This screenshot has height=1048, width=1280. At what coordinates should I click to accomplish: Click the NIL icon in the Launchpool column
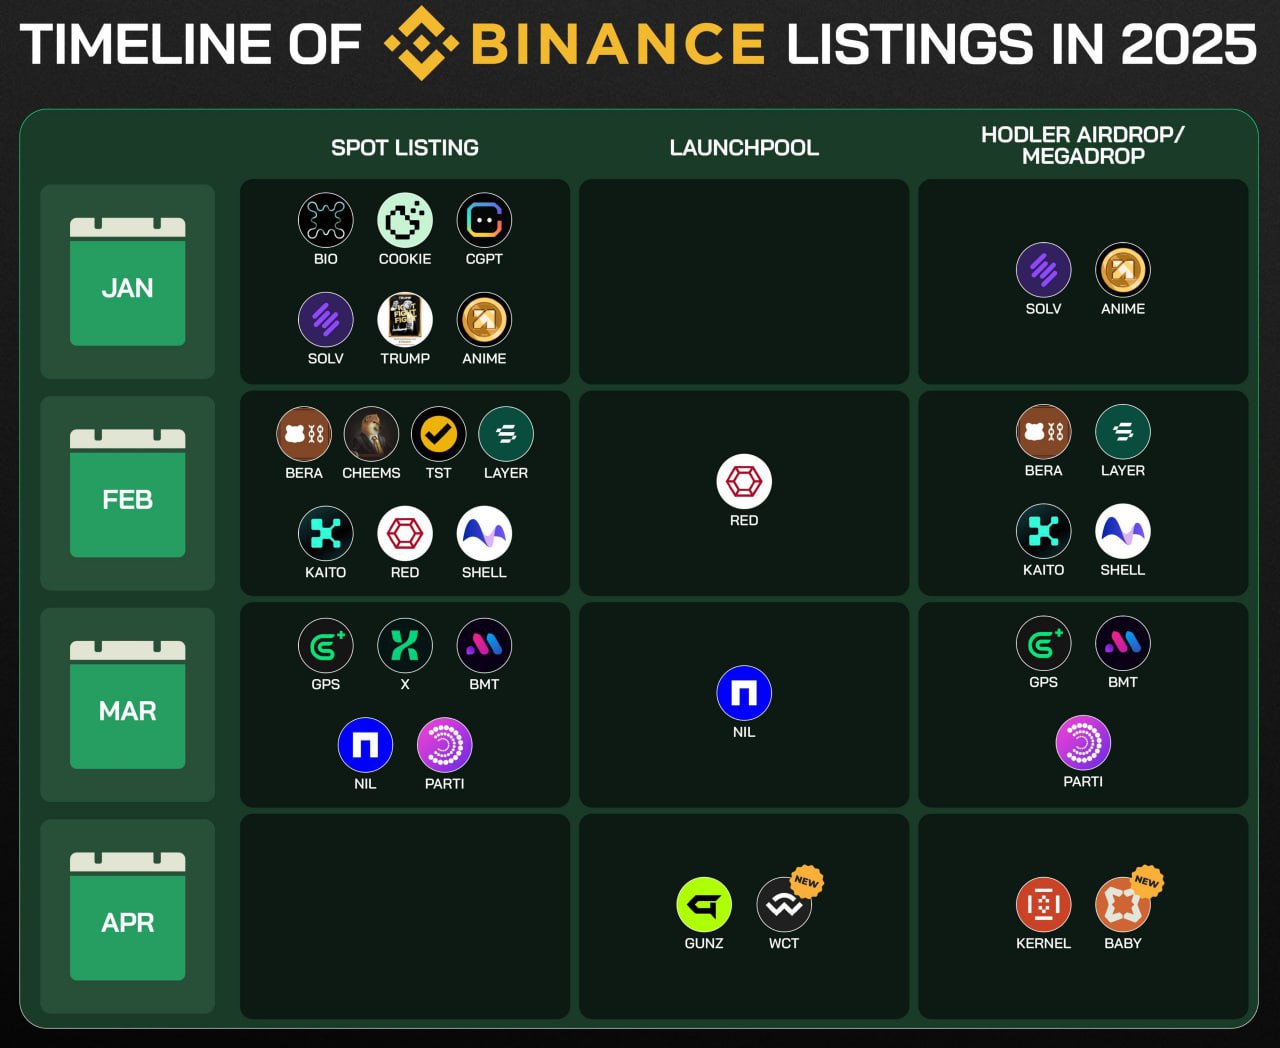pyautogui.click(x=744, y=693)
